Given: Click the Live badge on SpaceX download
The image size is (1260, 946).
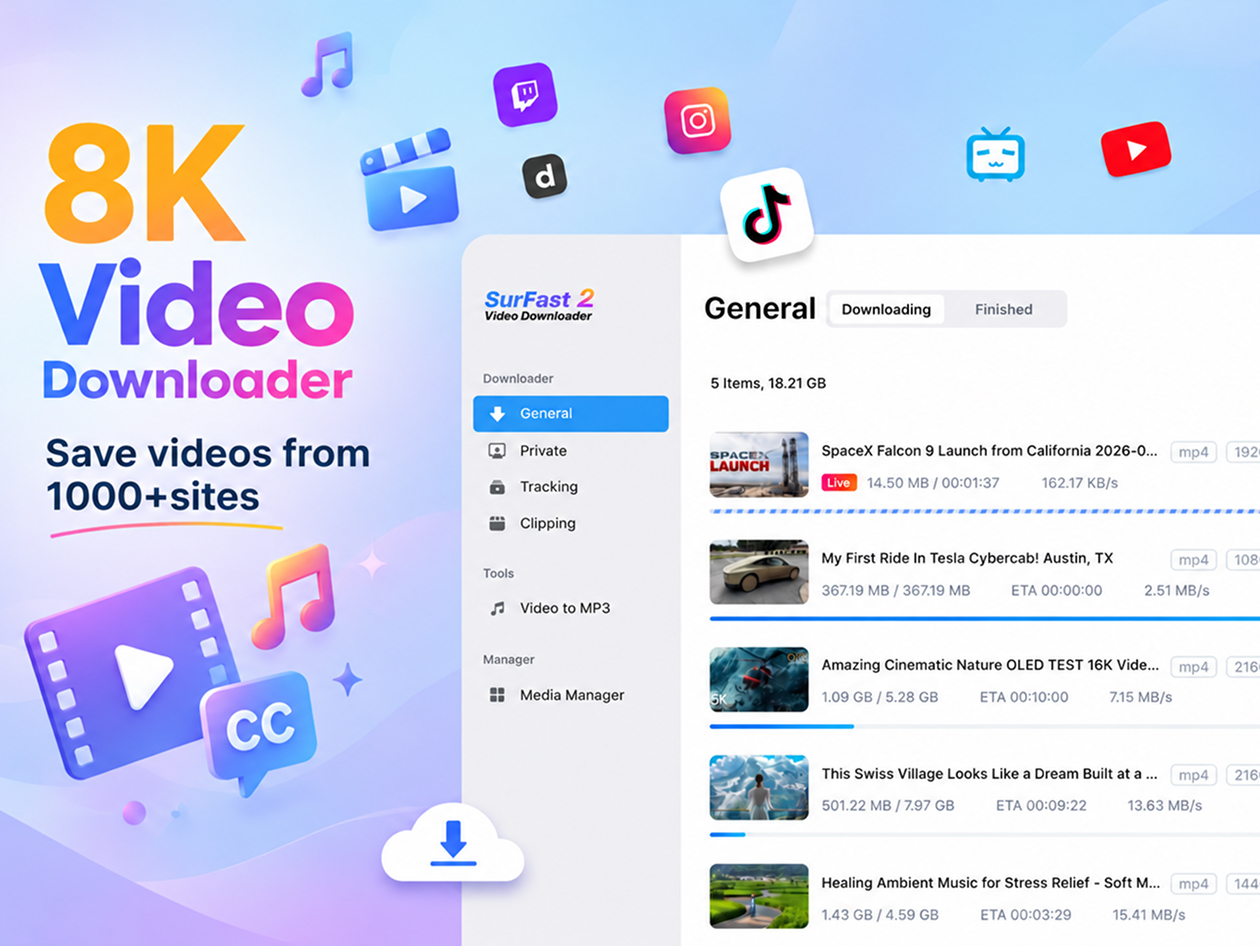Looking at the screenshot, I should (839, 483).
